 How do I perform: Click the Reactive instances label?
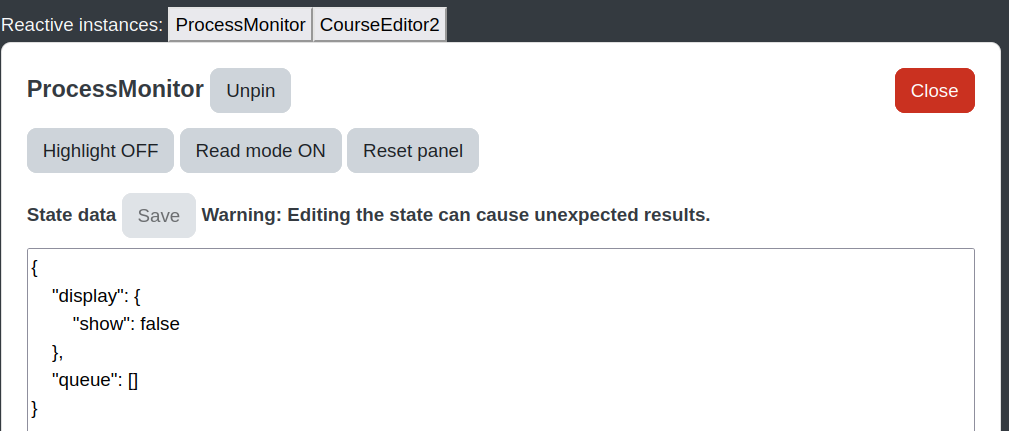point(82,25)
